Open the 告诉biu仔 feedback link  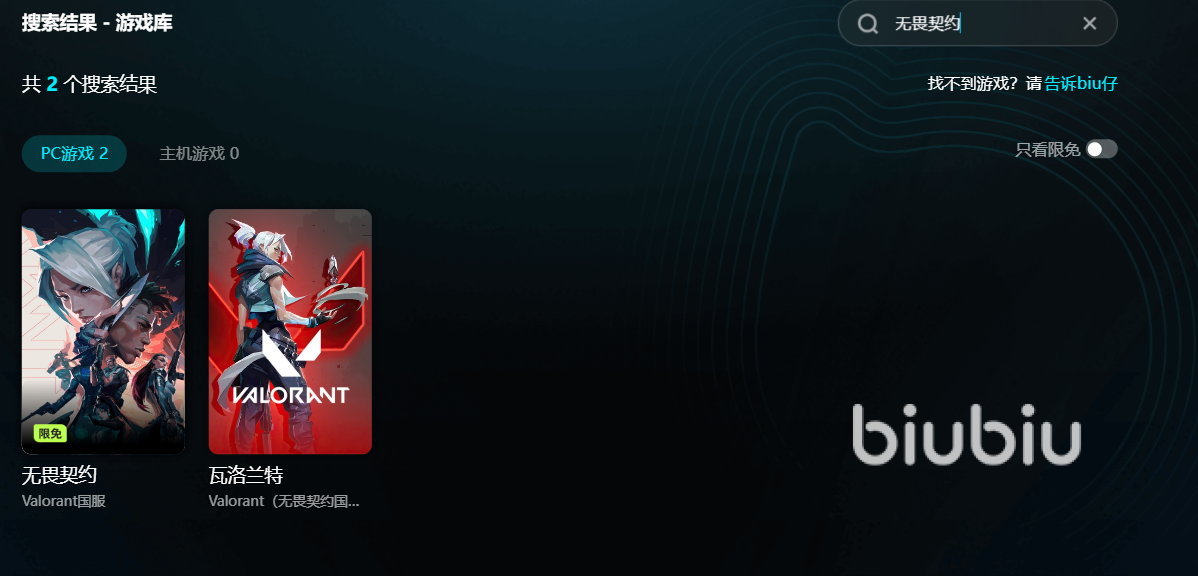pos(1081,83)
